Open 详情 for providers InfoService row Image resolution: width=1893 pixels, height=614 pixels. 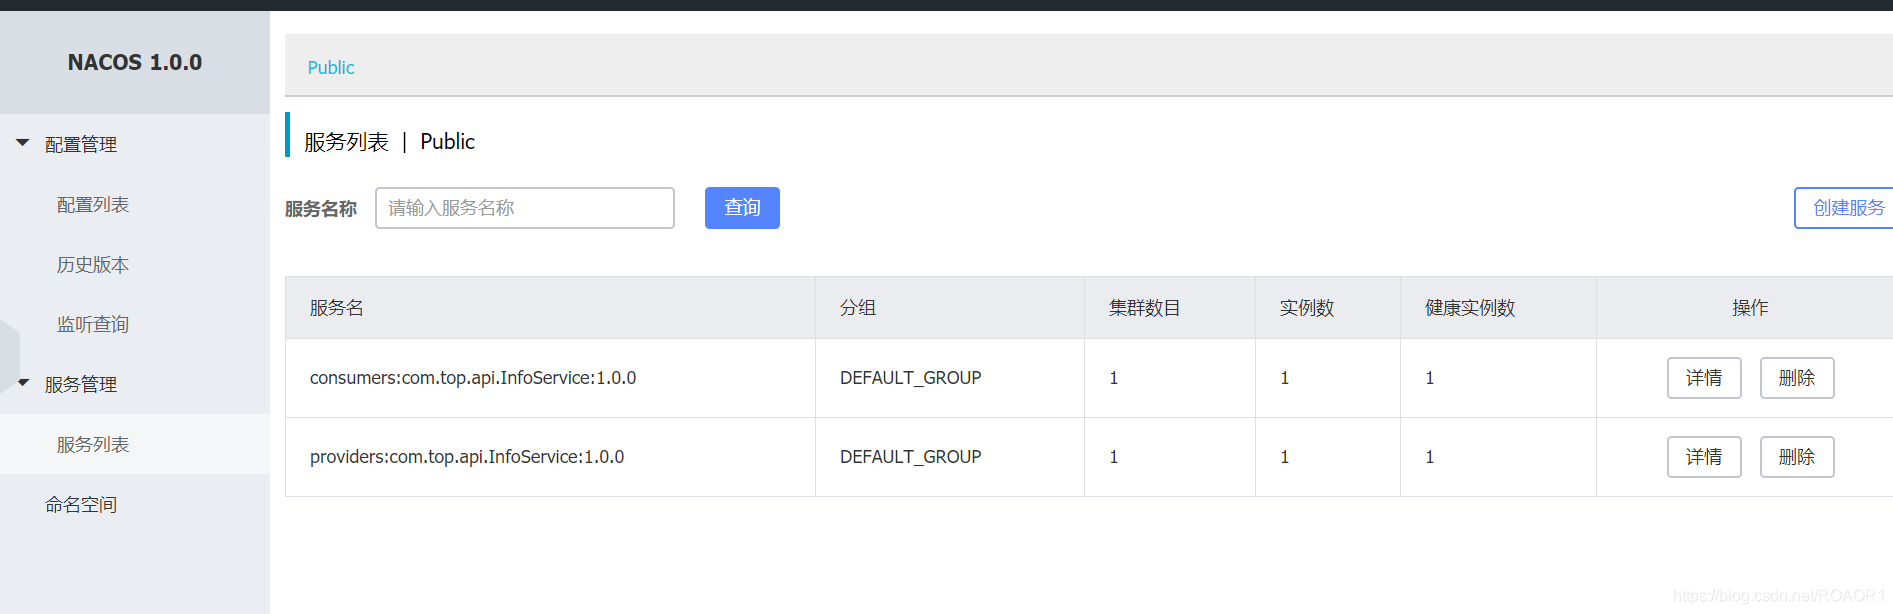point(1704,457)
